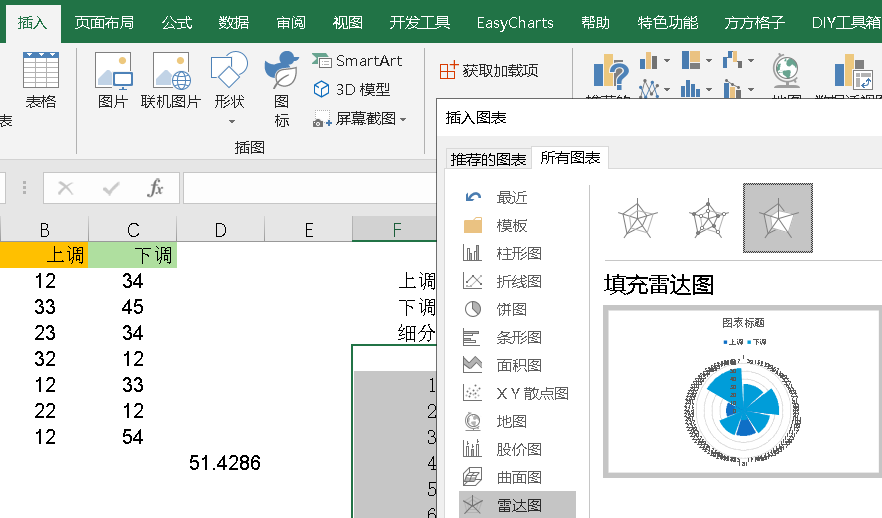Open the 方方格子 ribbon tab
The image size is (882, 518).
click(754, 22)
